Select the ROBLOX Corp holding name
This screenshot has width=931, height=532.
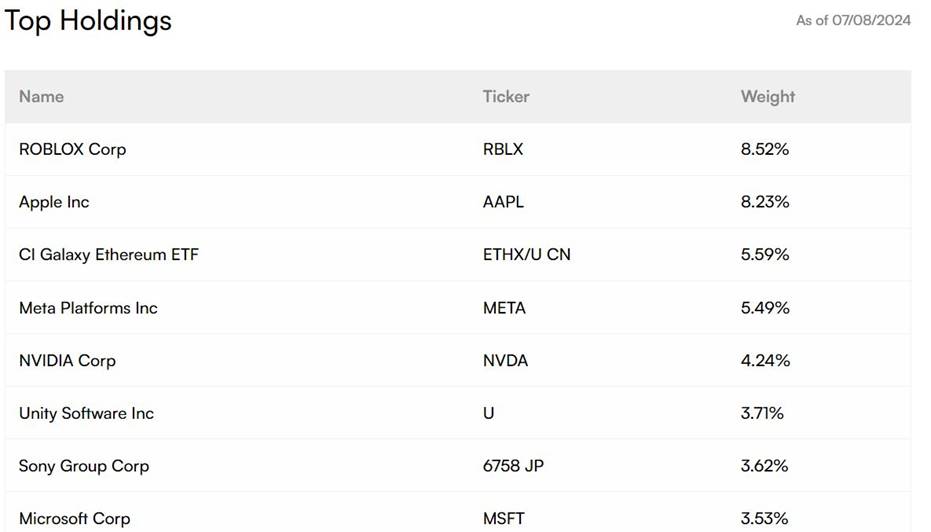pos(72,149)
